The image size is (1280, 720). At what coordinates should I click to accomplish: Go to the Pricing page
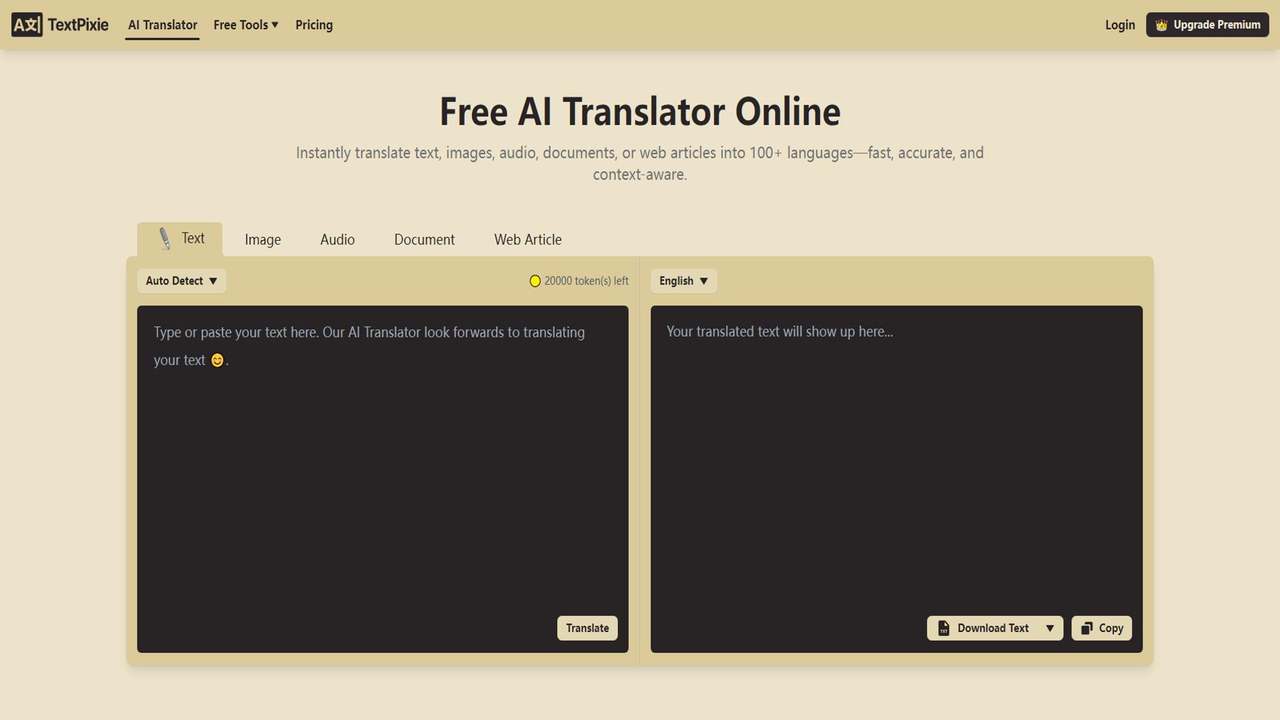click(314, 25)
